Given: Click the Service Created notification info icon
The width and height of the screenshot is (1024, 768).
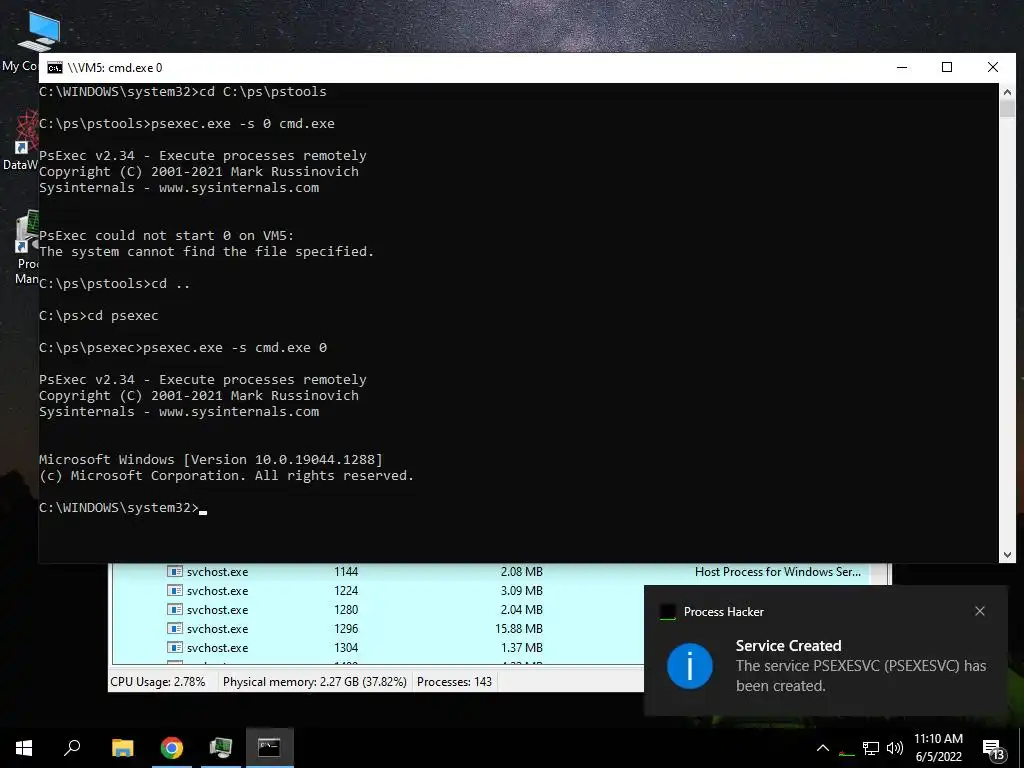Looking at the screenshot, I should (690, 665).
